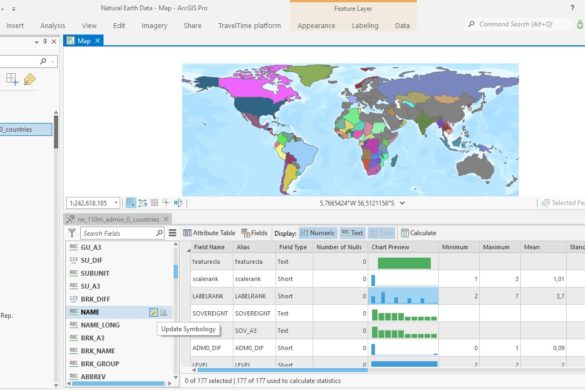Image resolution: width=585 pixels, height=390 pixels.
Task: Click Update Symbology icon on NAME field
Action: (x=153, y=312)
